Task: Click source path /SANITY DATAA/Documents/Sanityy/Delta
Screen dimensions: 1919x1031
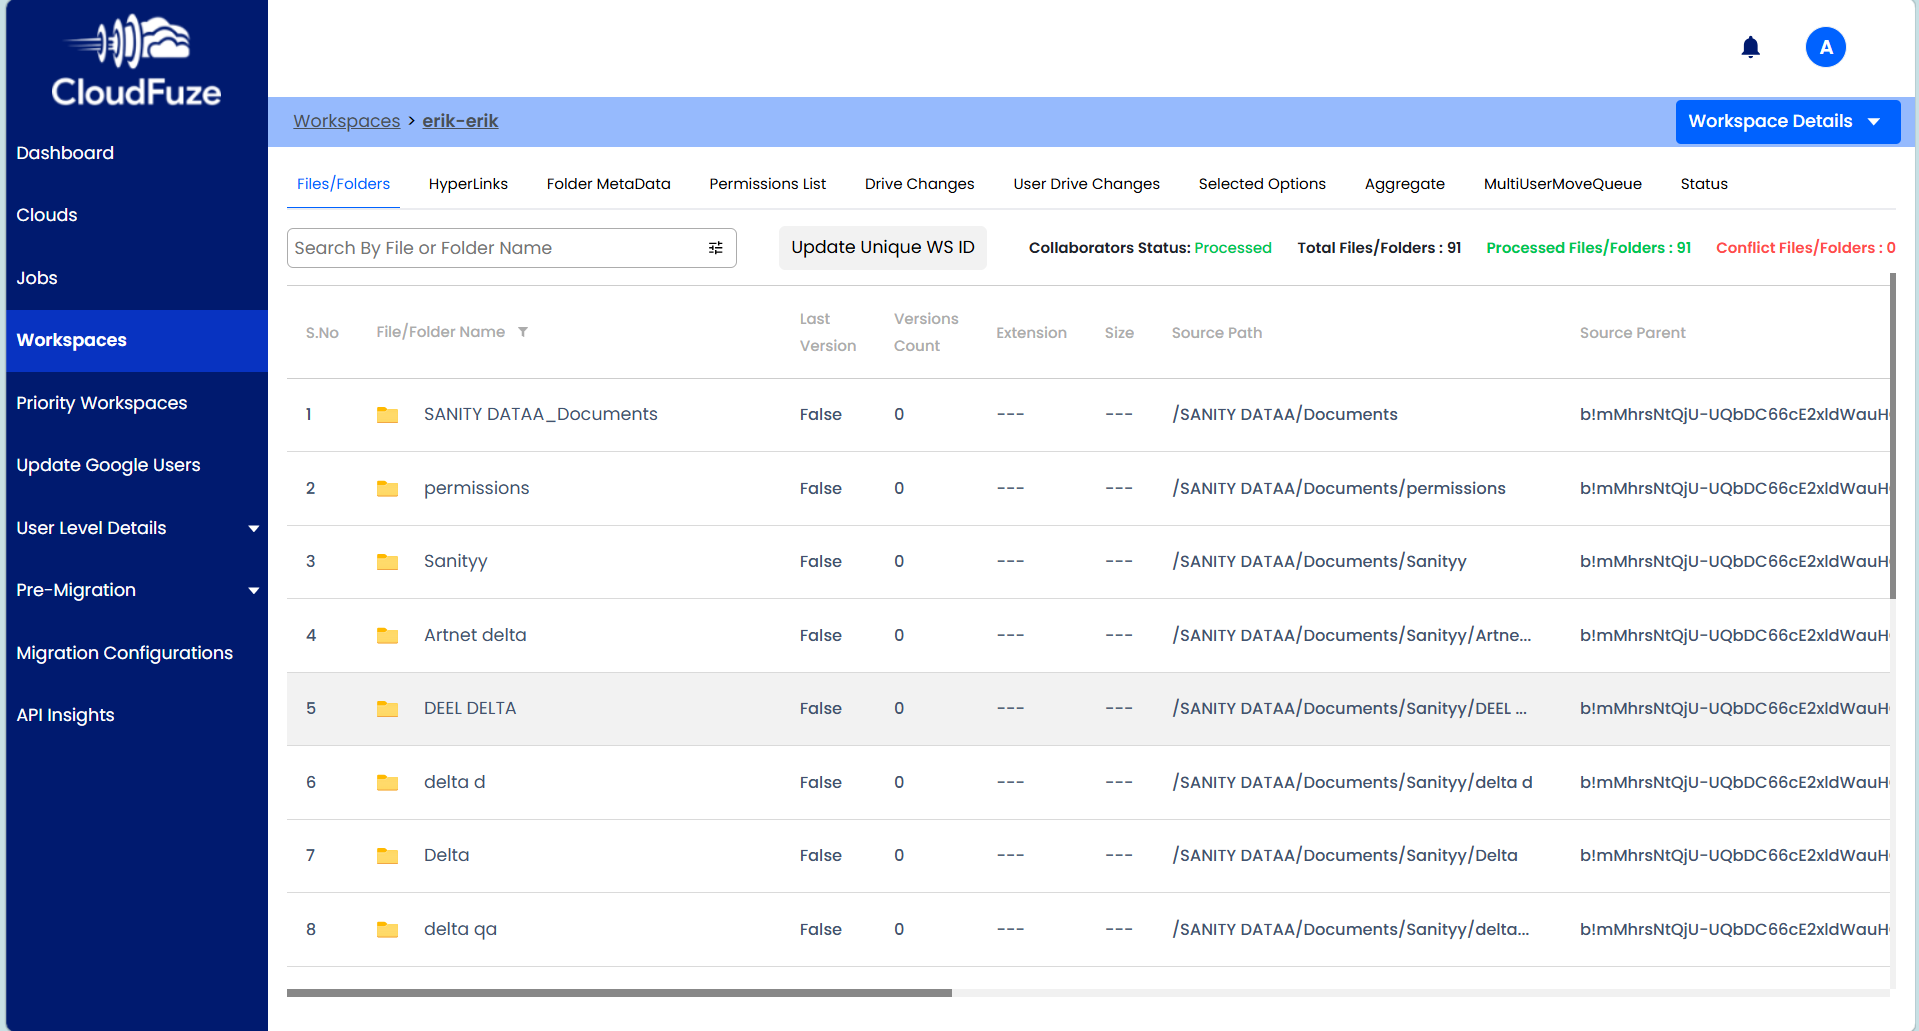Action: point(1344,855)
